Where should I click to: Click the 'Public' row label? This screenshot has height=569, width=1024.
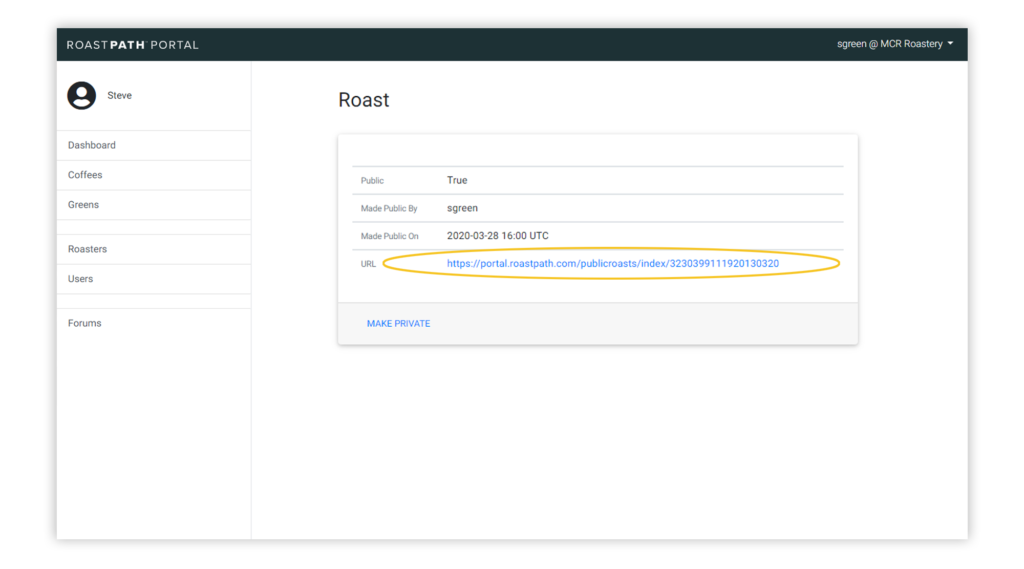[372, 180]
